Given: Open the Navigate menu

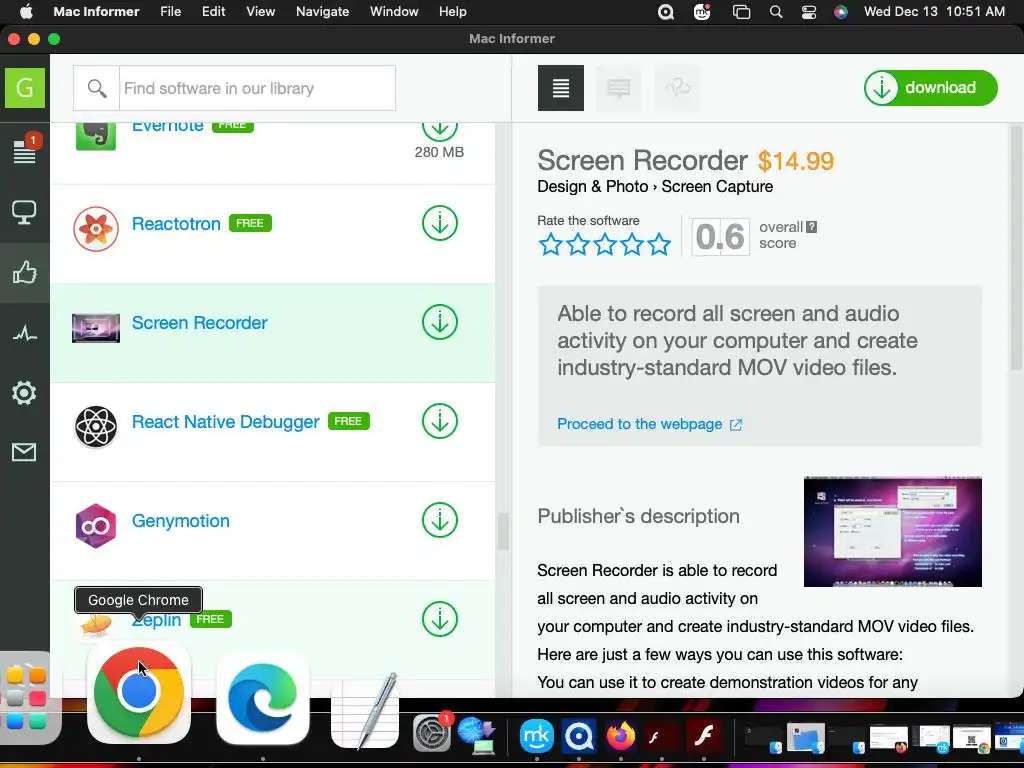Looking at the screenshot, I should tap(323, 12).
